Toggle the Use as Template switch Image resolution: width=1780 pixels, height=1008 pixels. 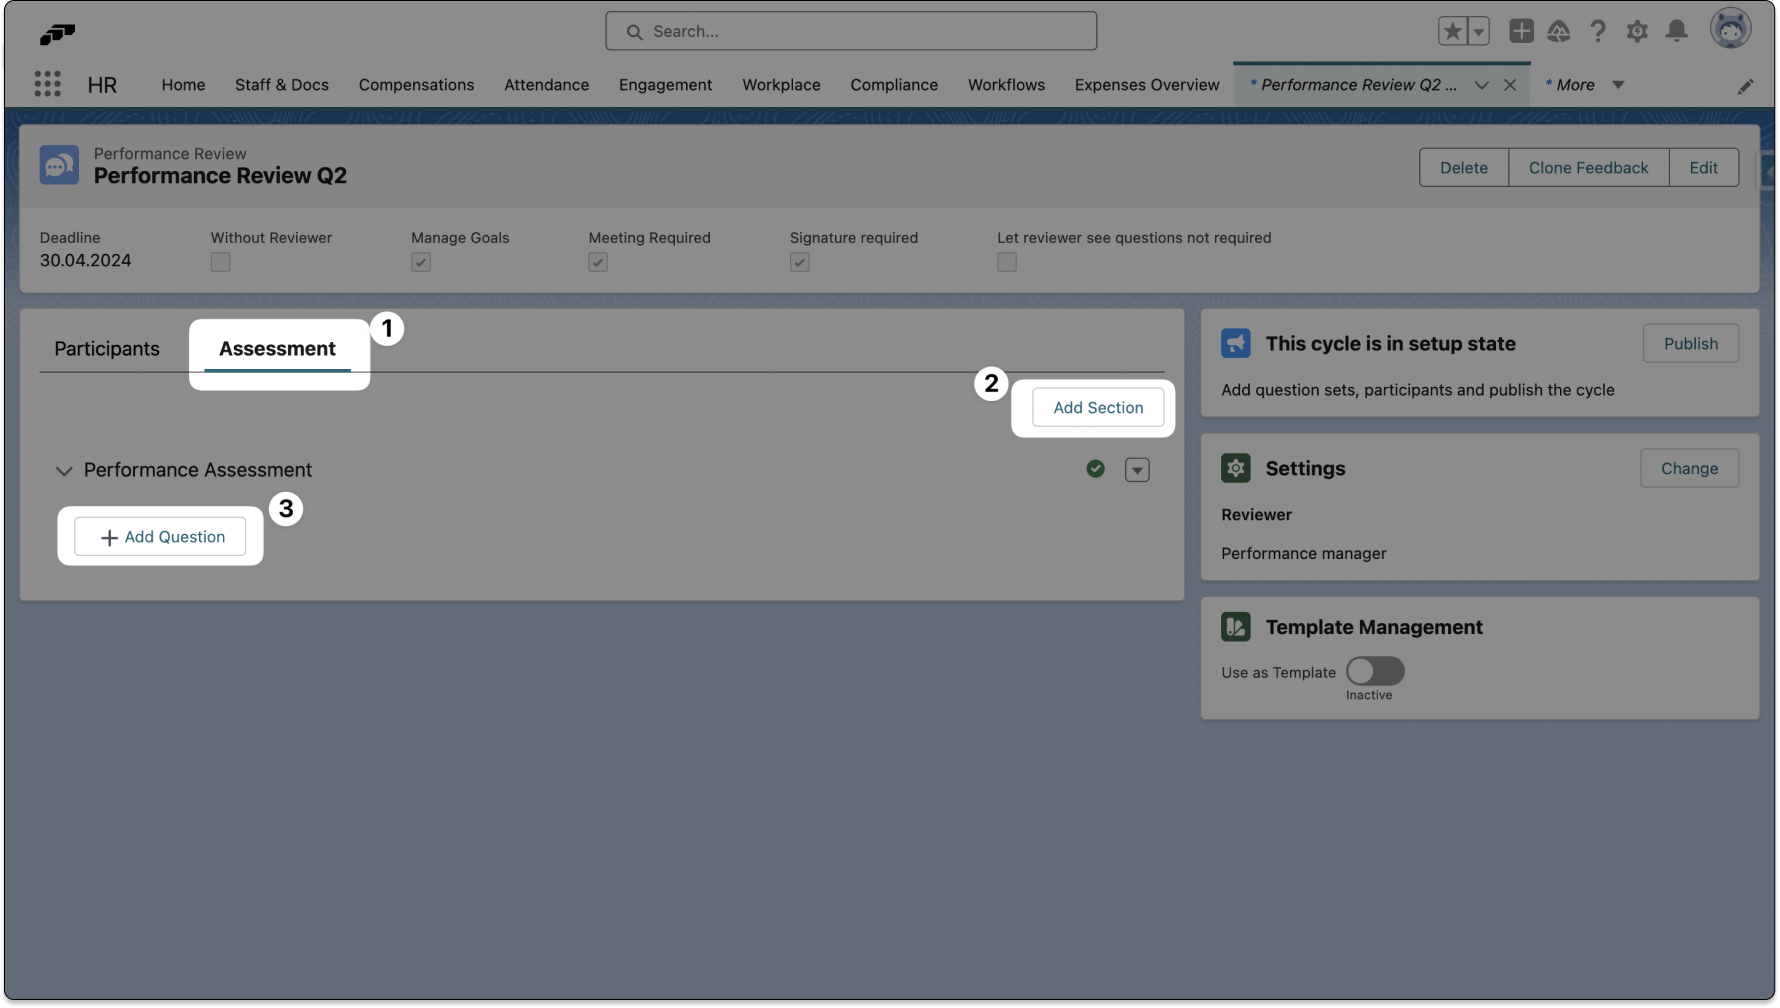[1375, 671]
